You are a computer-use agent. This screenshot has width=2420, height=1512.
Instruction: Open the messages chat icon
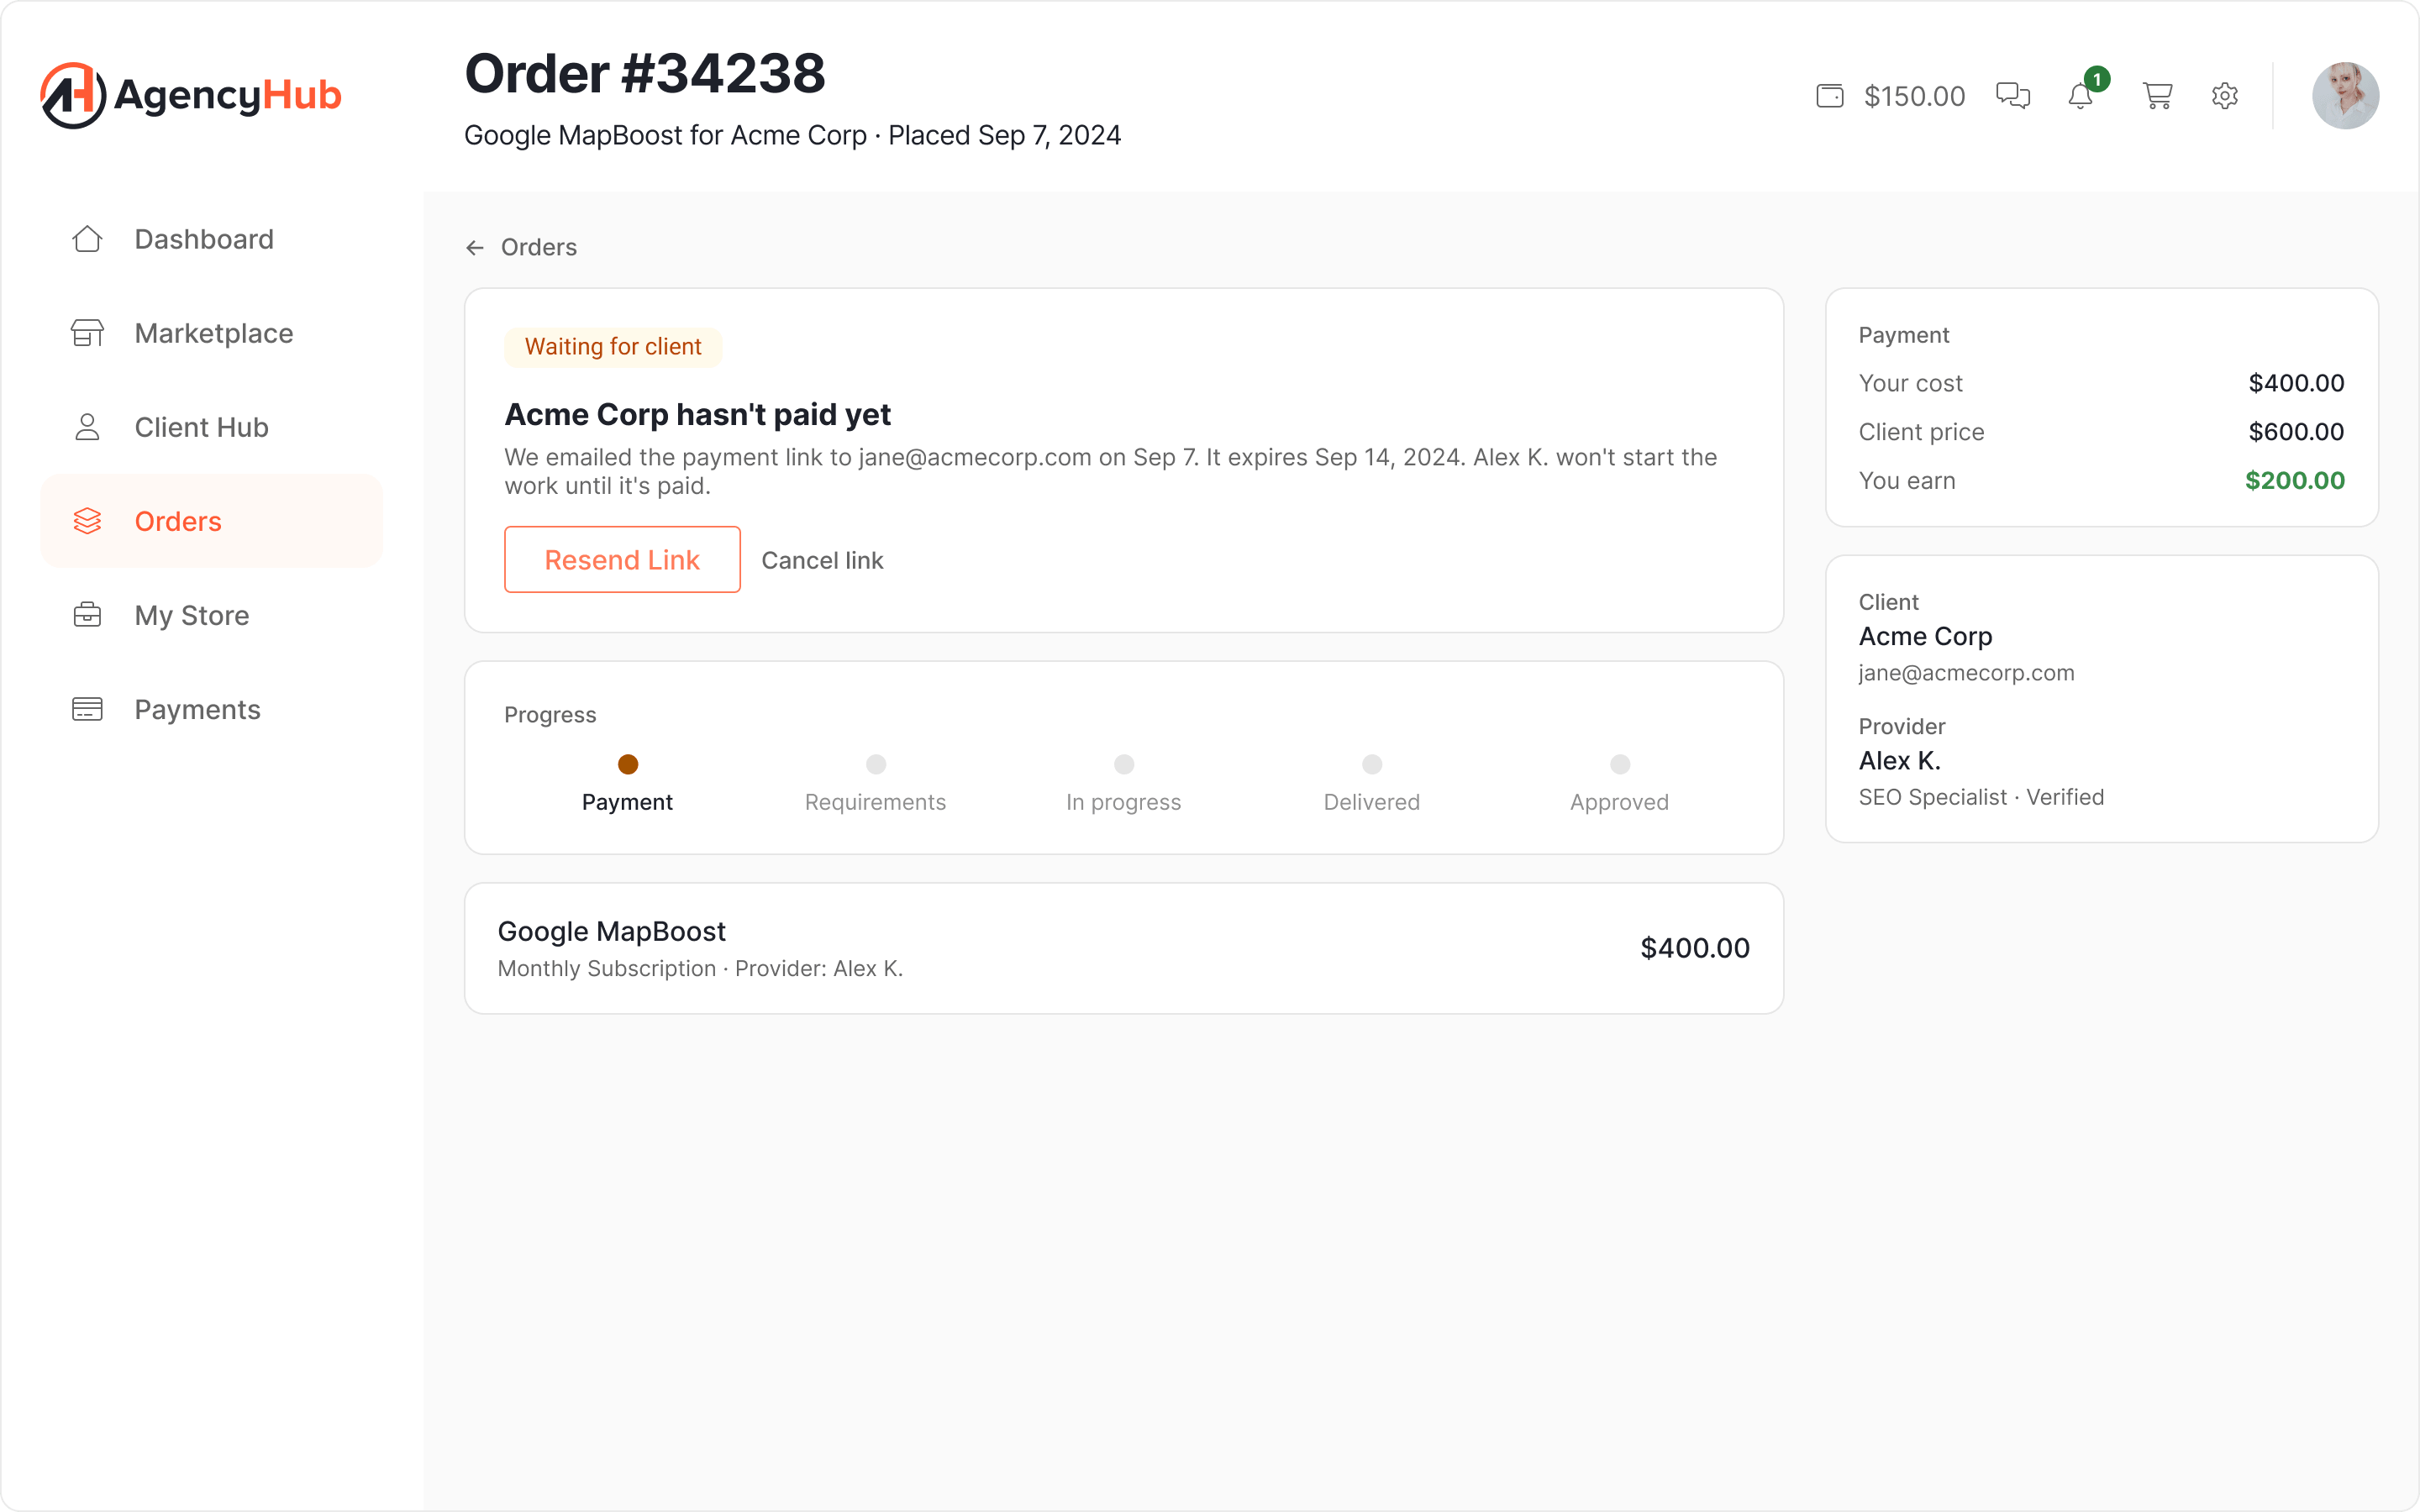[x=2012, y=96]
